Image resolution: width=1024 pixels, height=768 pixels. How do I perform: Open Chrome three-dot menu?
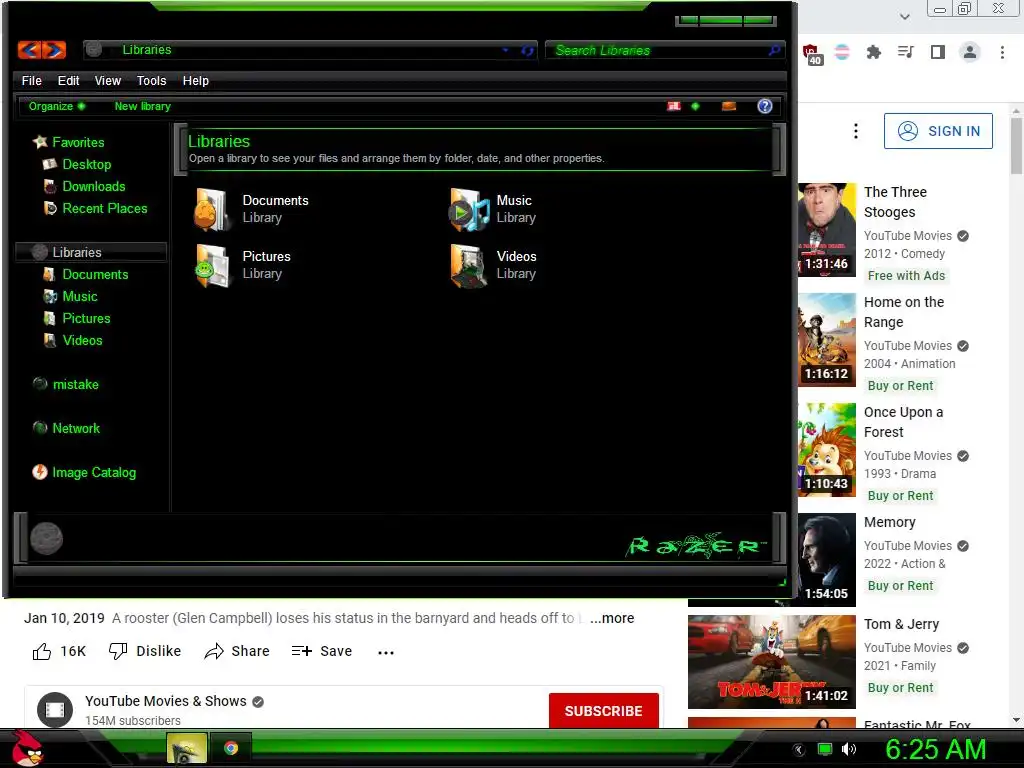[x=1002, y=52]
